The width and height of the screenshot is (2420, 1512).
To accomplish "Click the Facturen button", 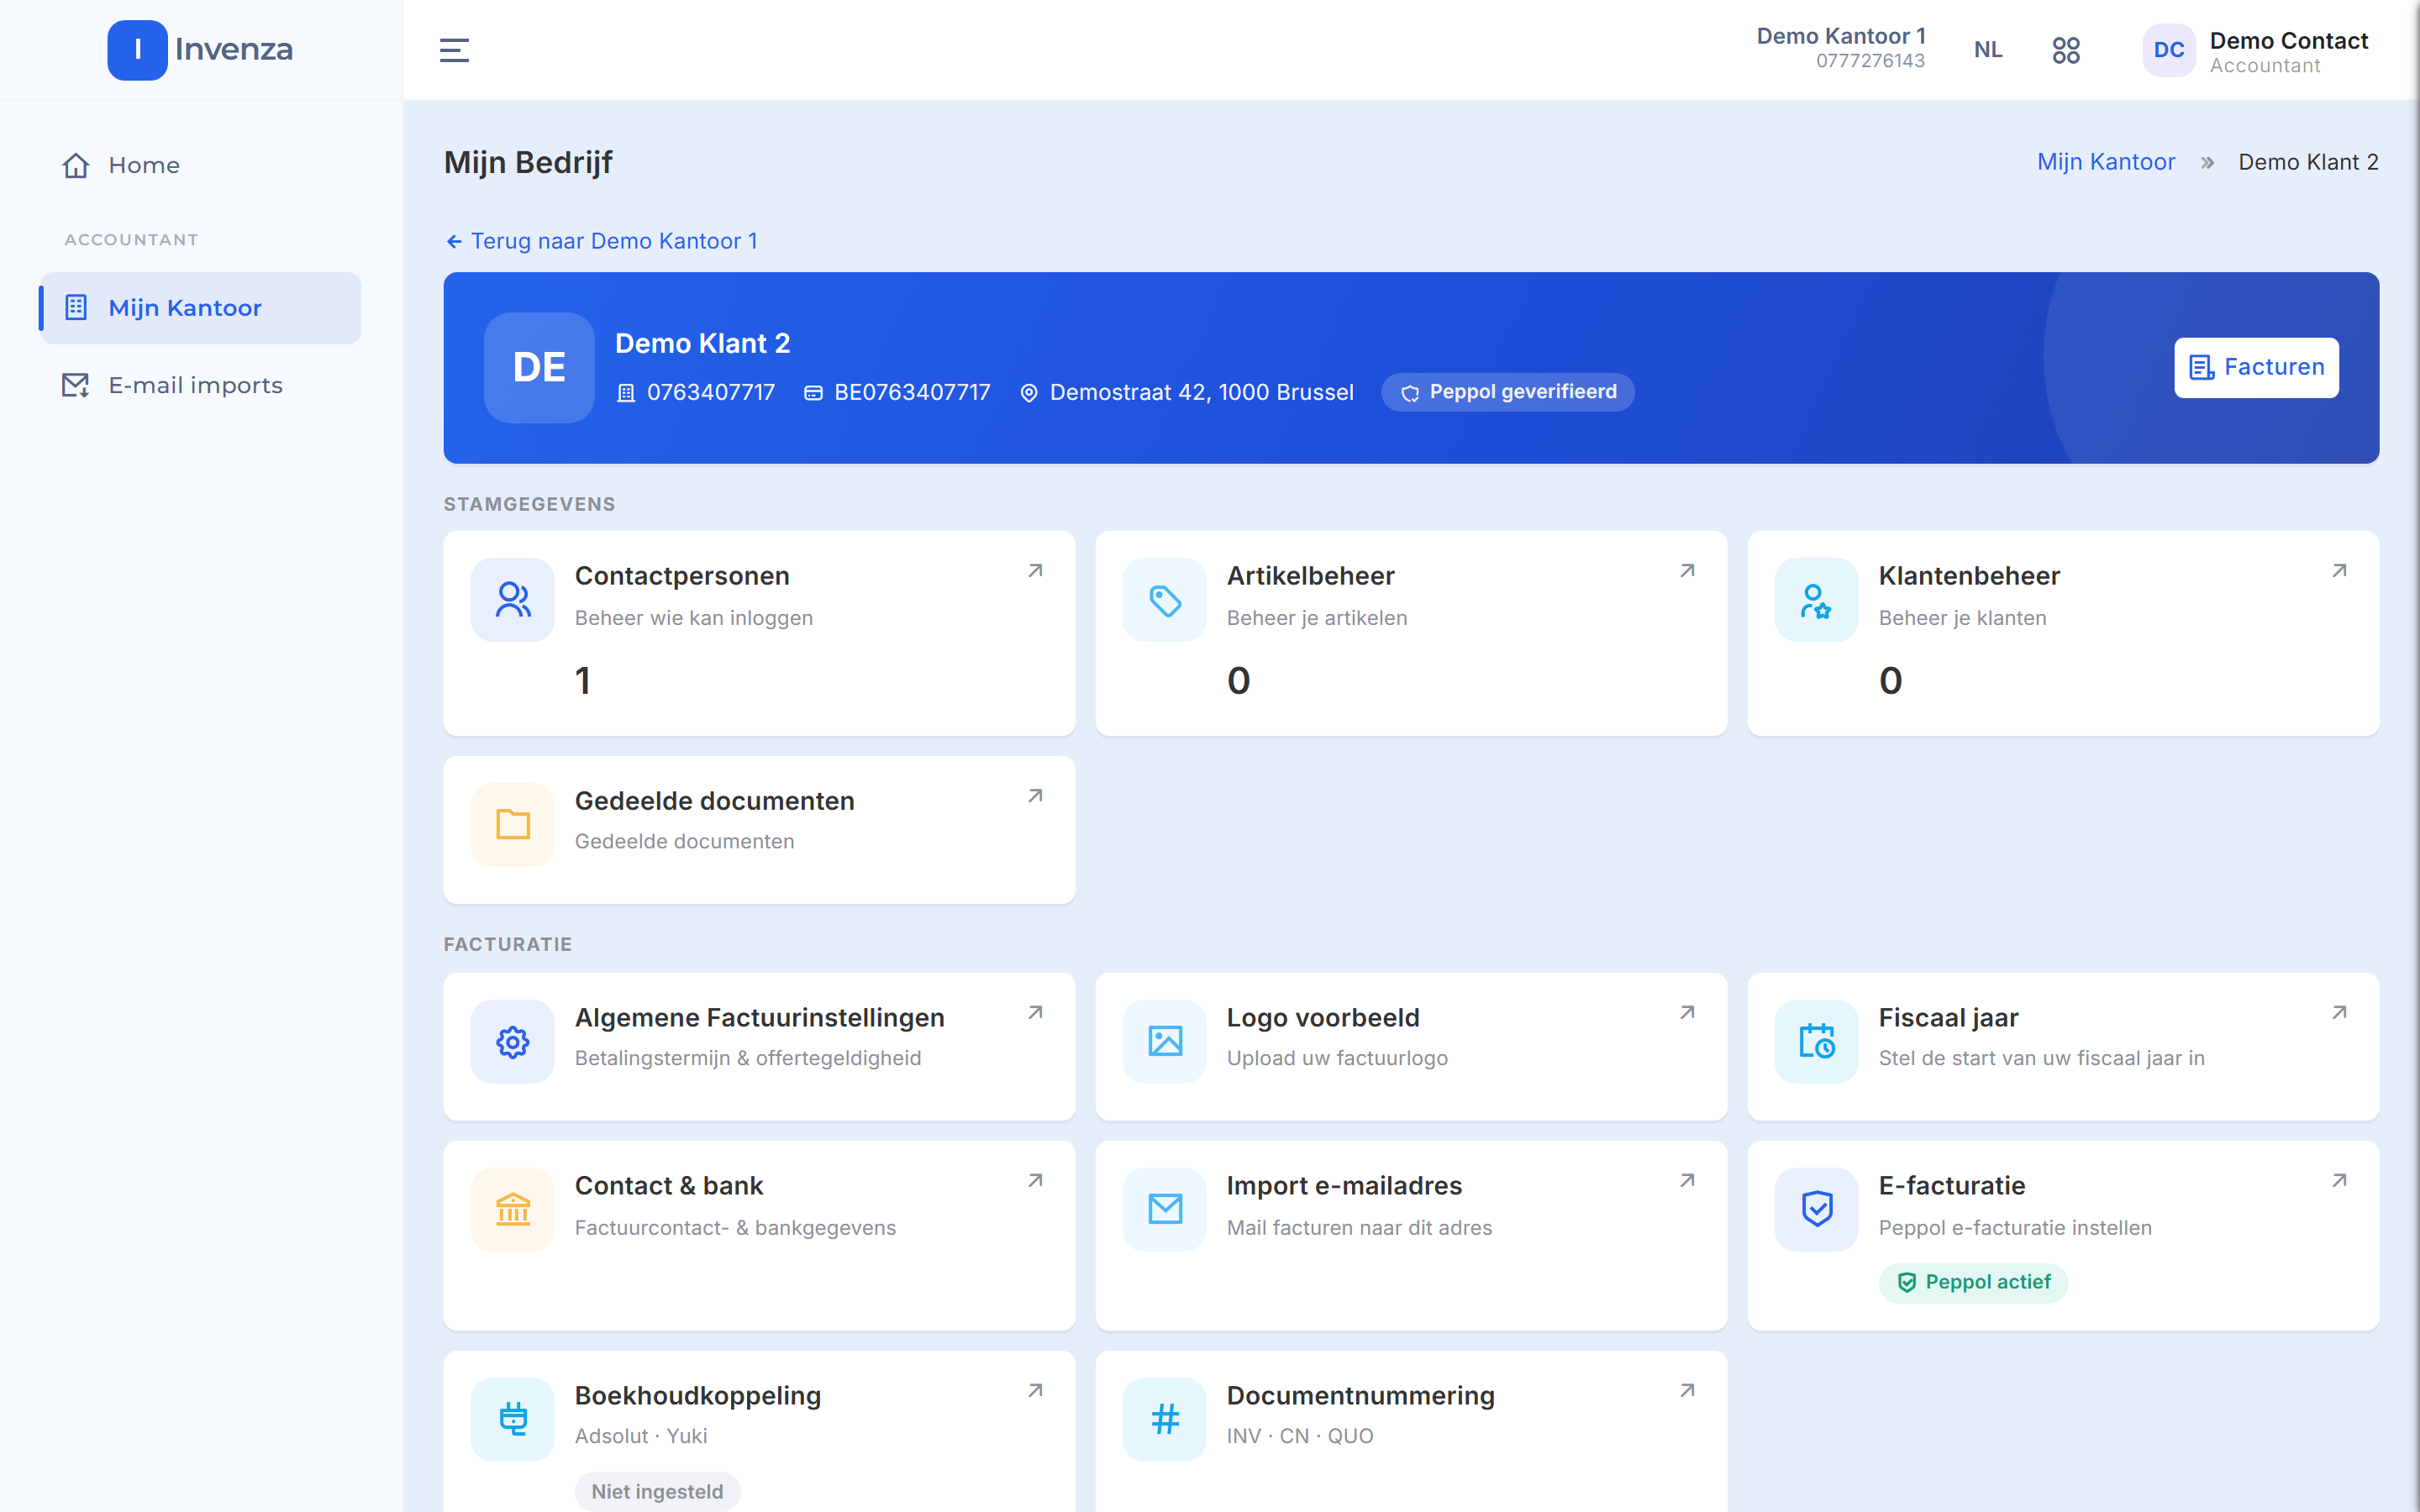I will pos(2256,367).
